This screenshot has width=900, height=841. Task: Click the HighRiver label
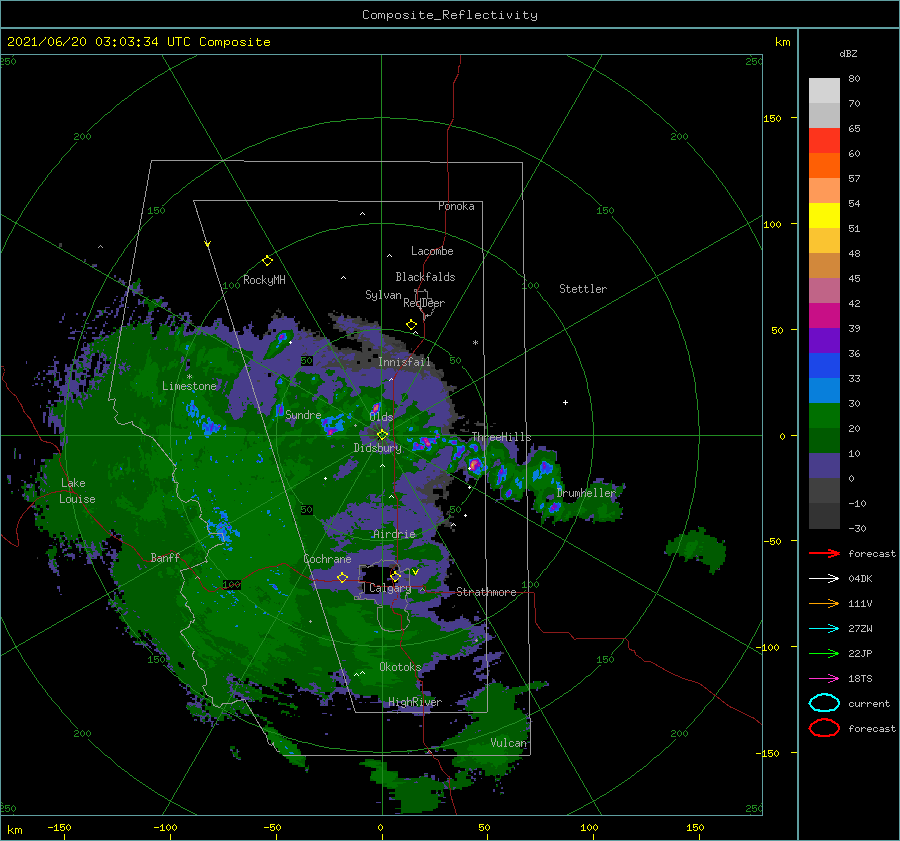point(415,702)
